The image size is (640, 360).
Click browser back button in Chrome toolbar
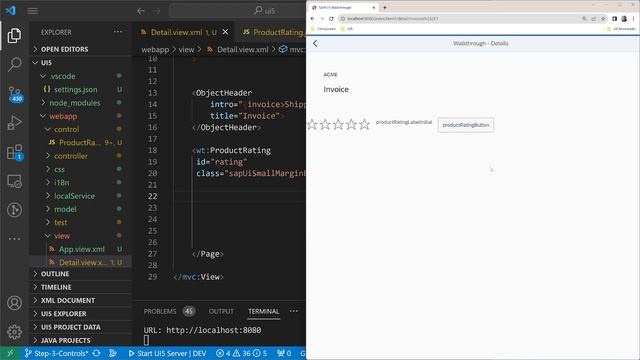[313, 18]
